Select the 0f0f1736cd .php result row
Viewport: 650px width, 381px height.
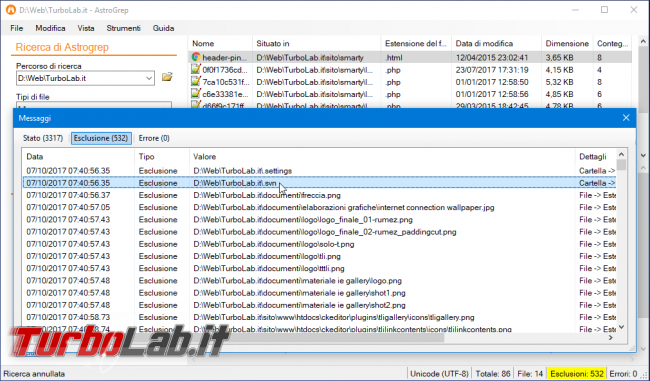click(410, 70)
